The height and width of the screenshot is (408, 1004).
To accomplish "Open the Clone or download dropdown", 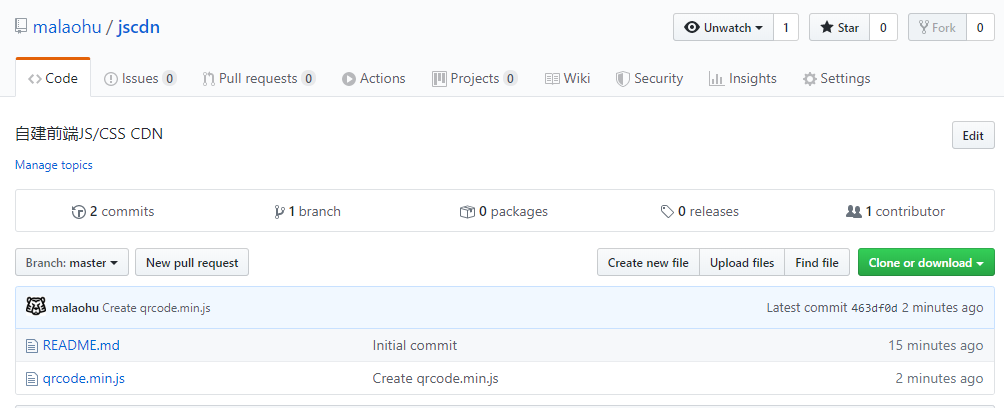I will pos(925,263).
